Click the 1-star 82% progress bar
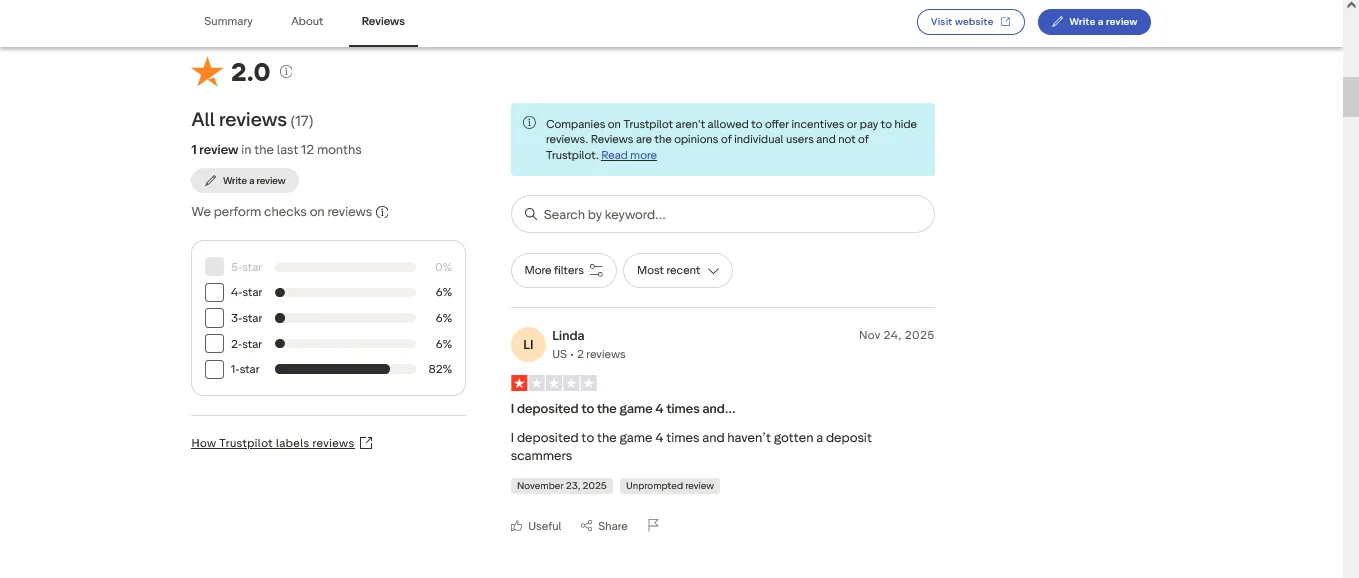1359x578 pixels. click(345, 369)
